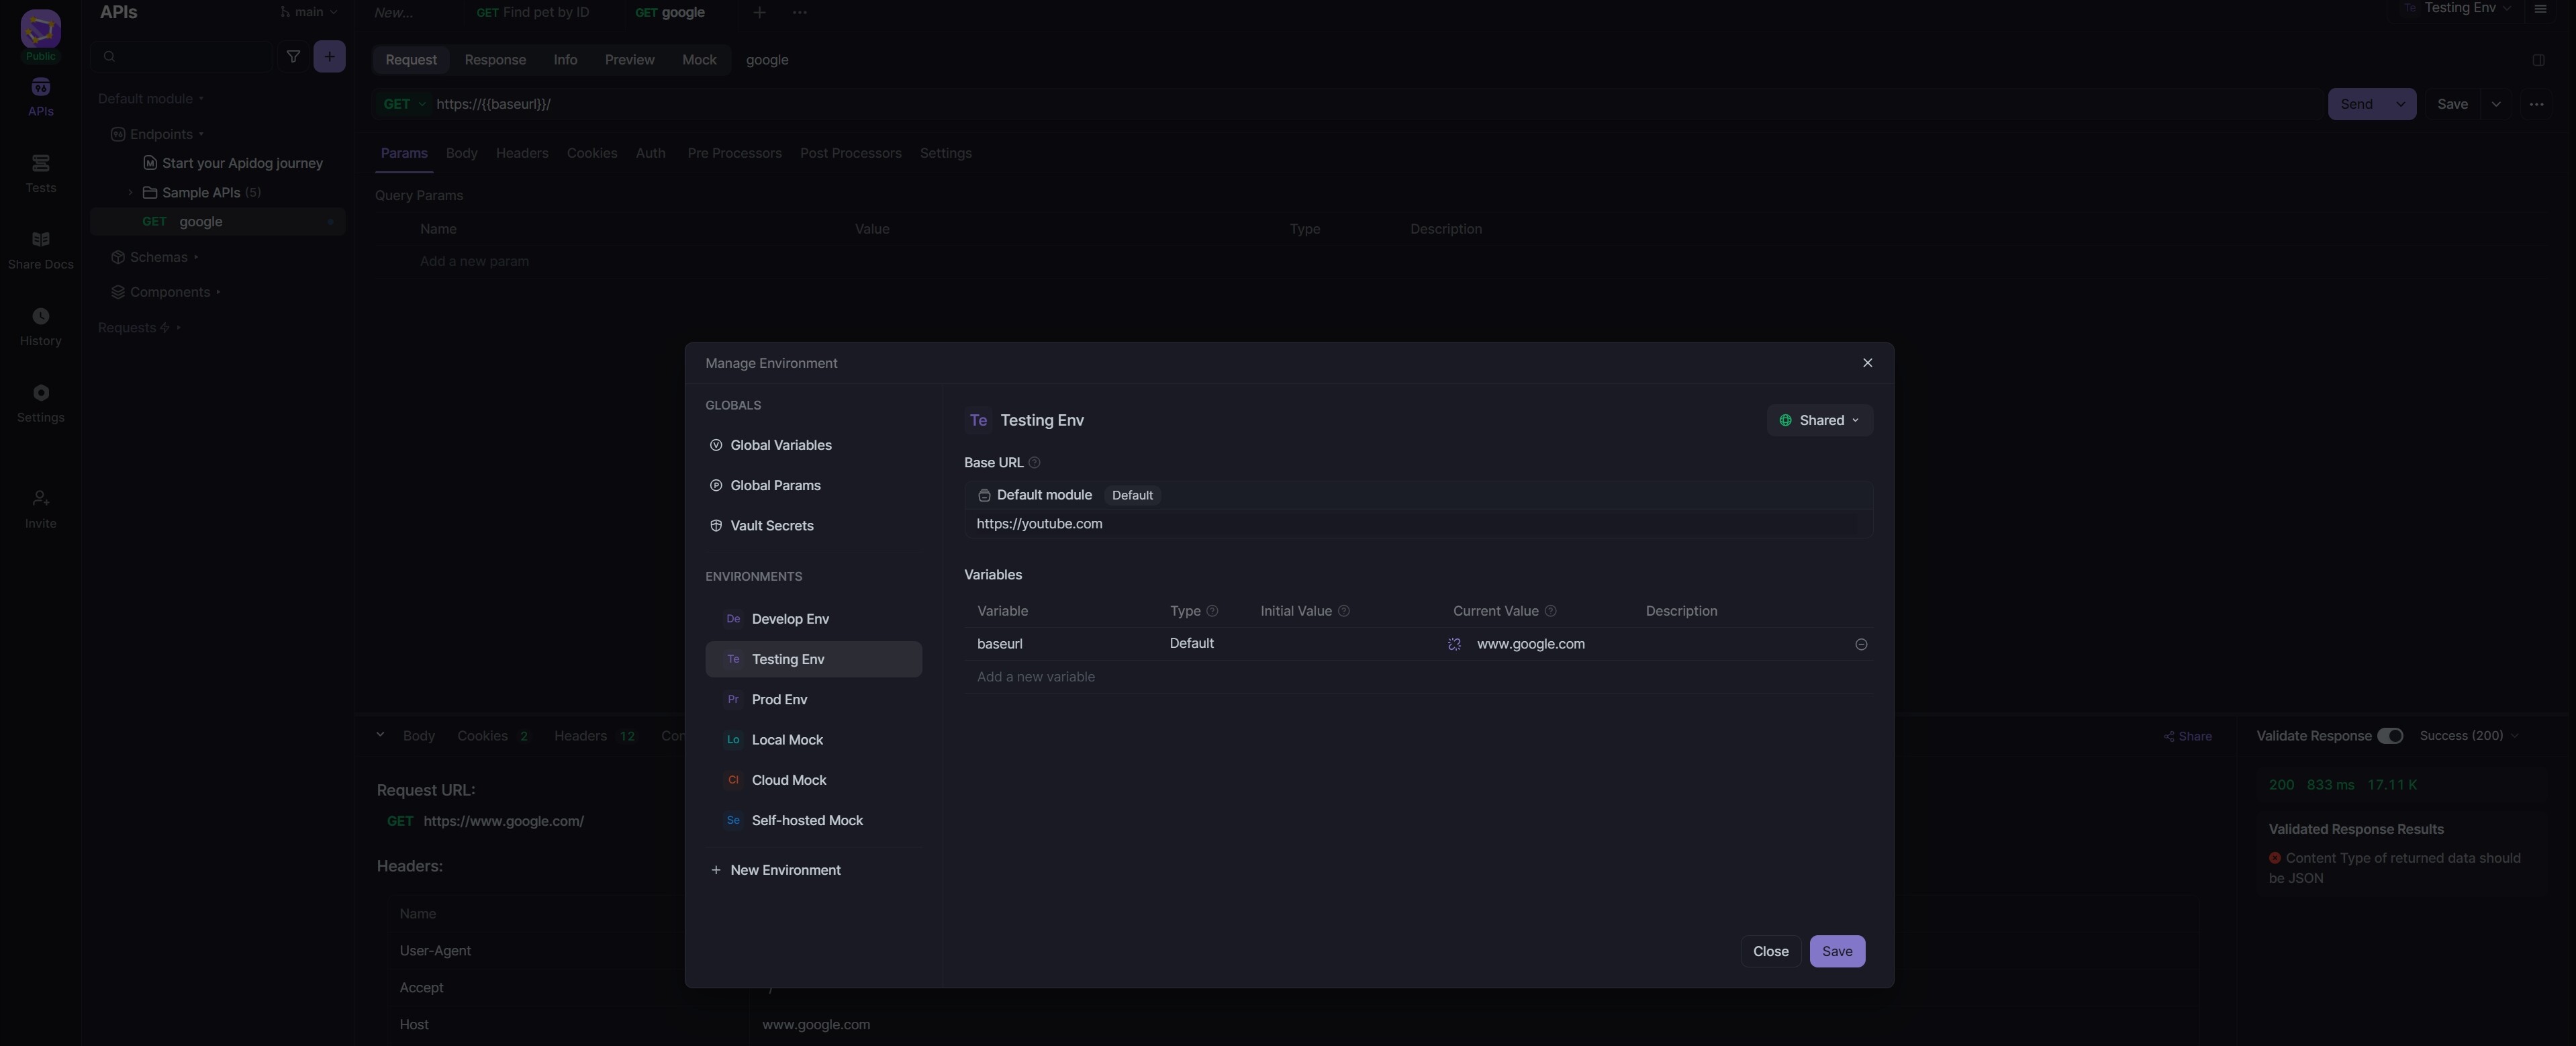Switch to the Info tab

point(565,60)
